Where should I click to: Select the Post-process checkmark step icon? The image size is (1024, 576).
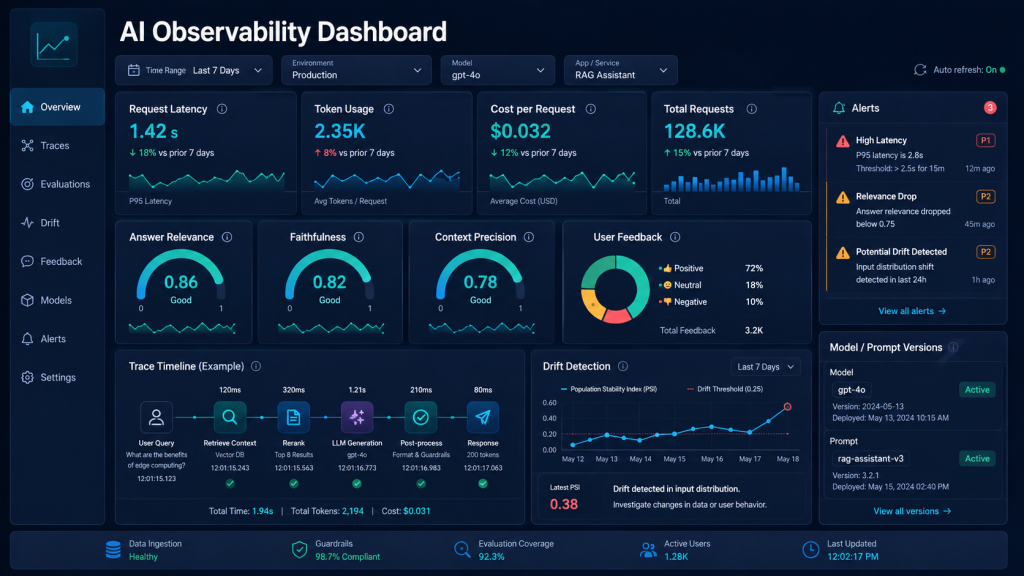(x=421, y=417)
